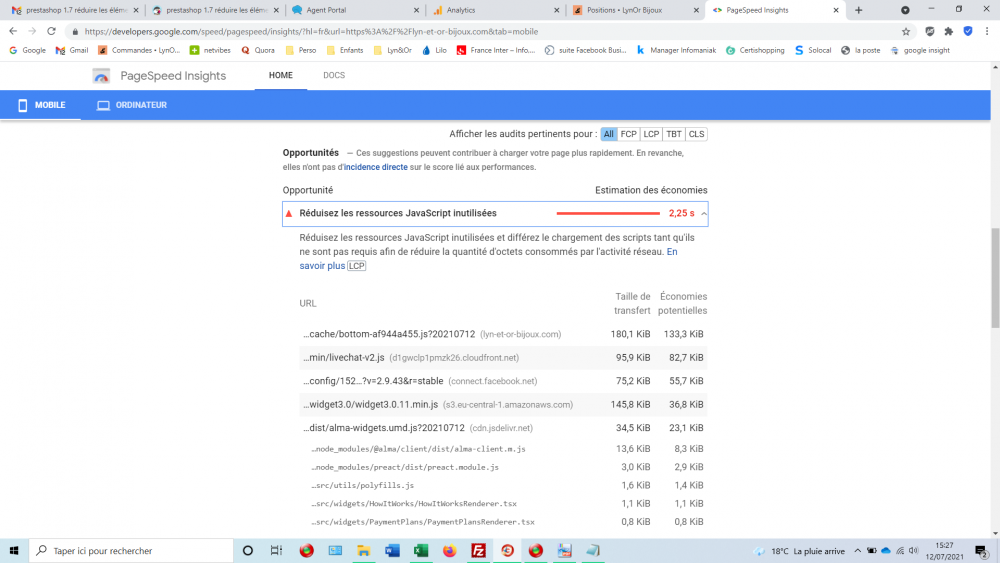Open the Solocal bookmark
The image size is (1000, 563).
pyautogui.click(x=813, y=50)
